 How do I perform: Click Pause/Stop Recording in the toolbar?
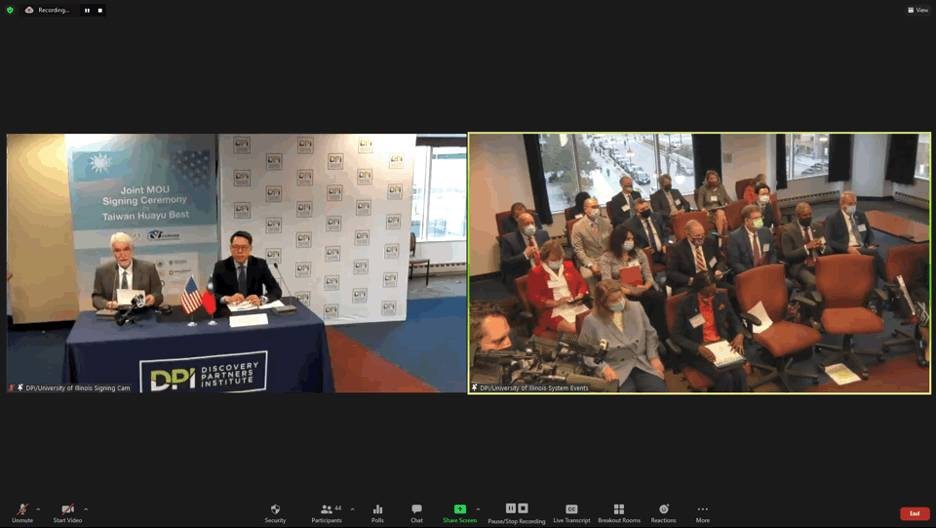(x=516, y=512)
